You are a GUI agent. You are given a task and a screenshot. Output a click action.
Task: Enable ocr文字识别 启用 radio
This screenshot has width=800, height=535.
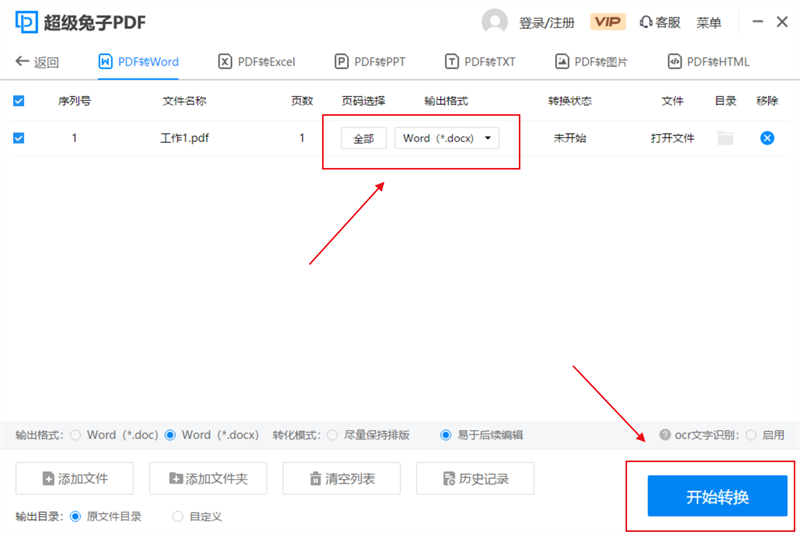(751, 435)
